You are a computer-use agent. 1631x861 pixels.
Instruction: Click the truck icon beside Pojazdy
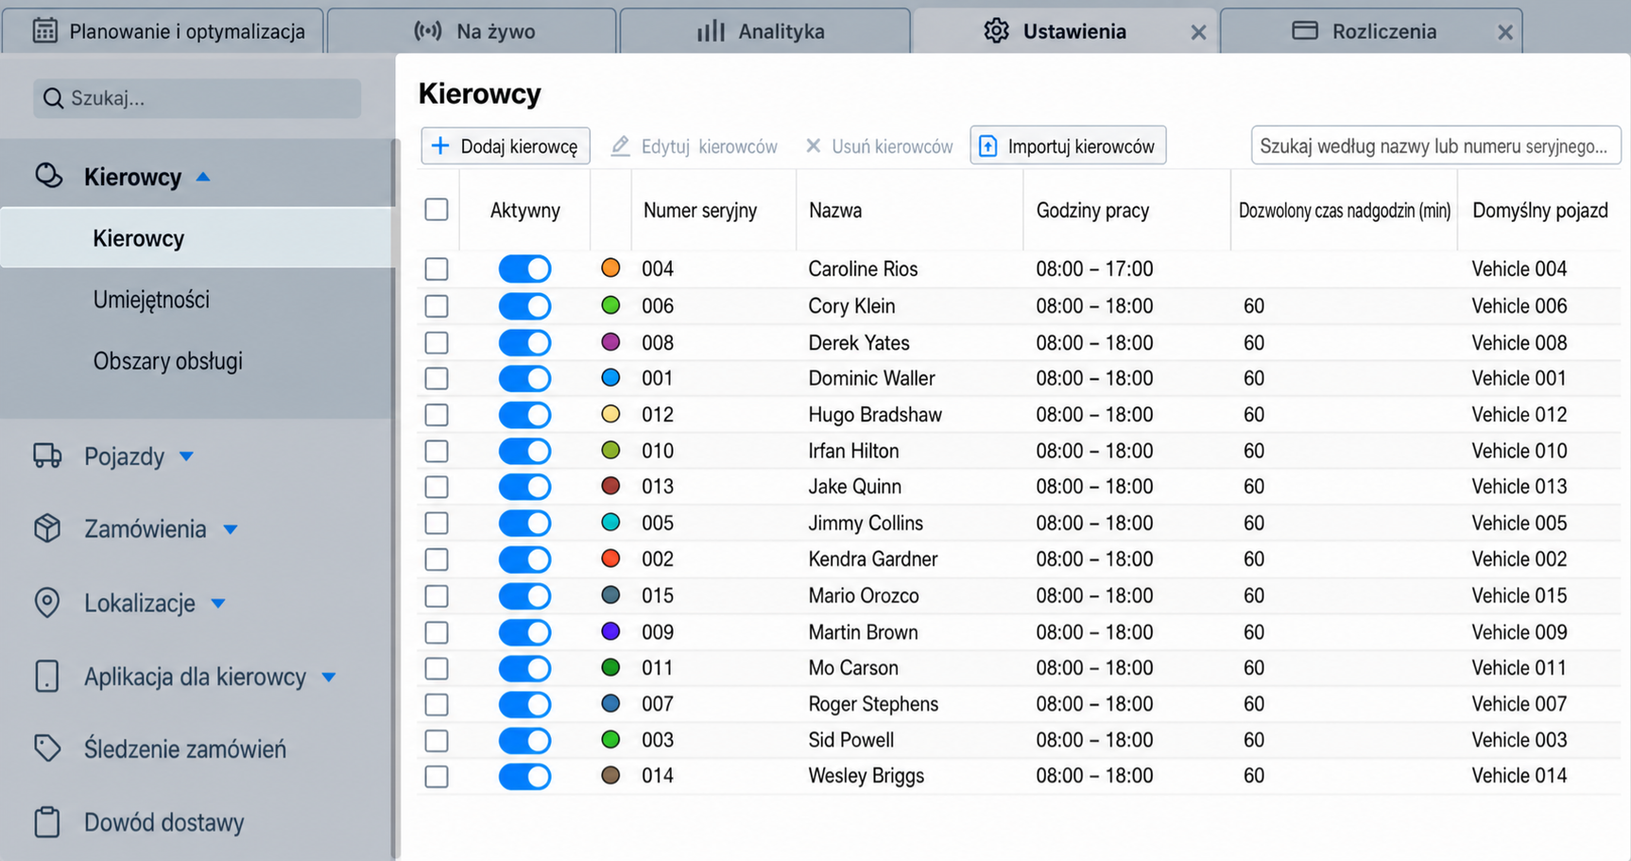[x=47, y=456]
